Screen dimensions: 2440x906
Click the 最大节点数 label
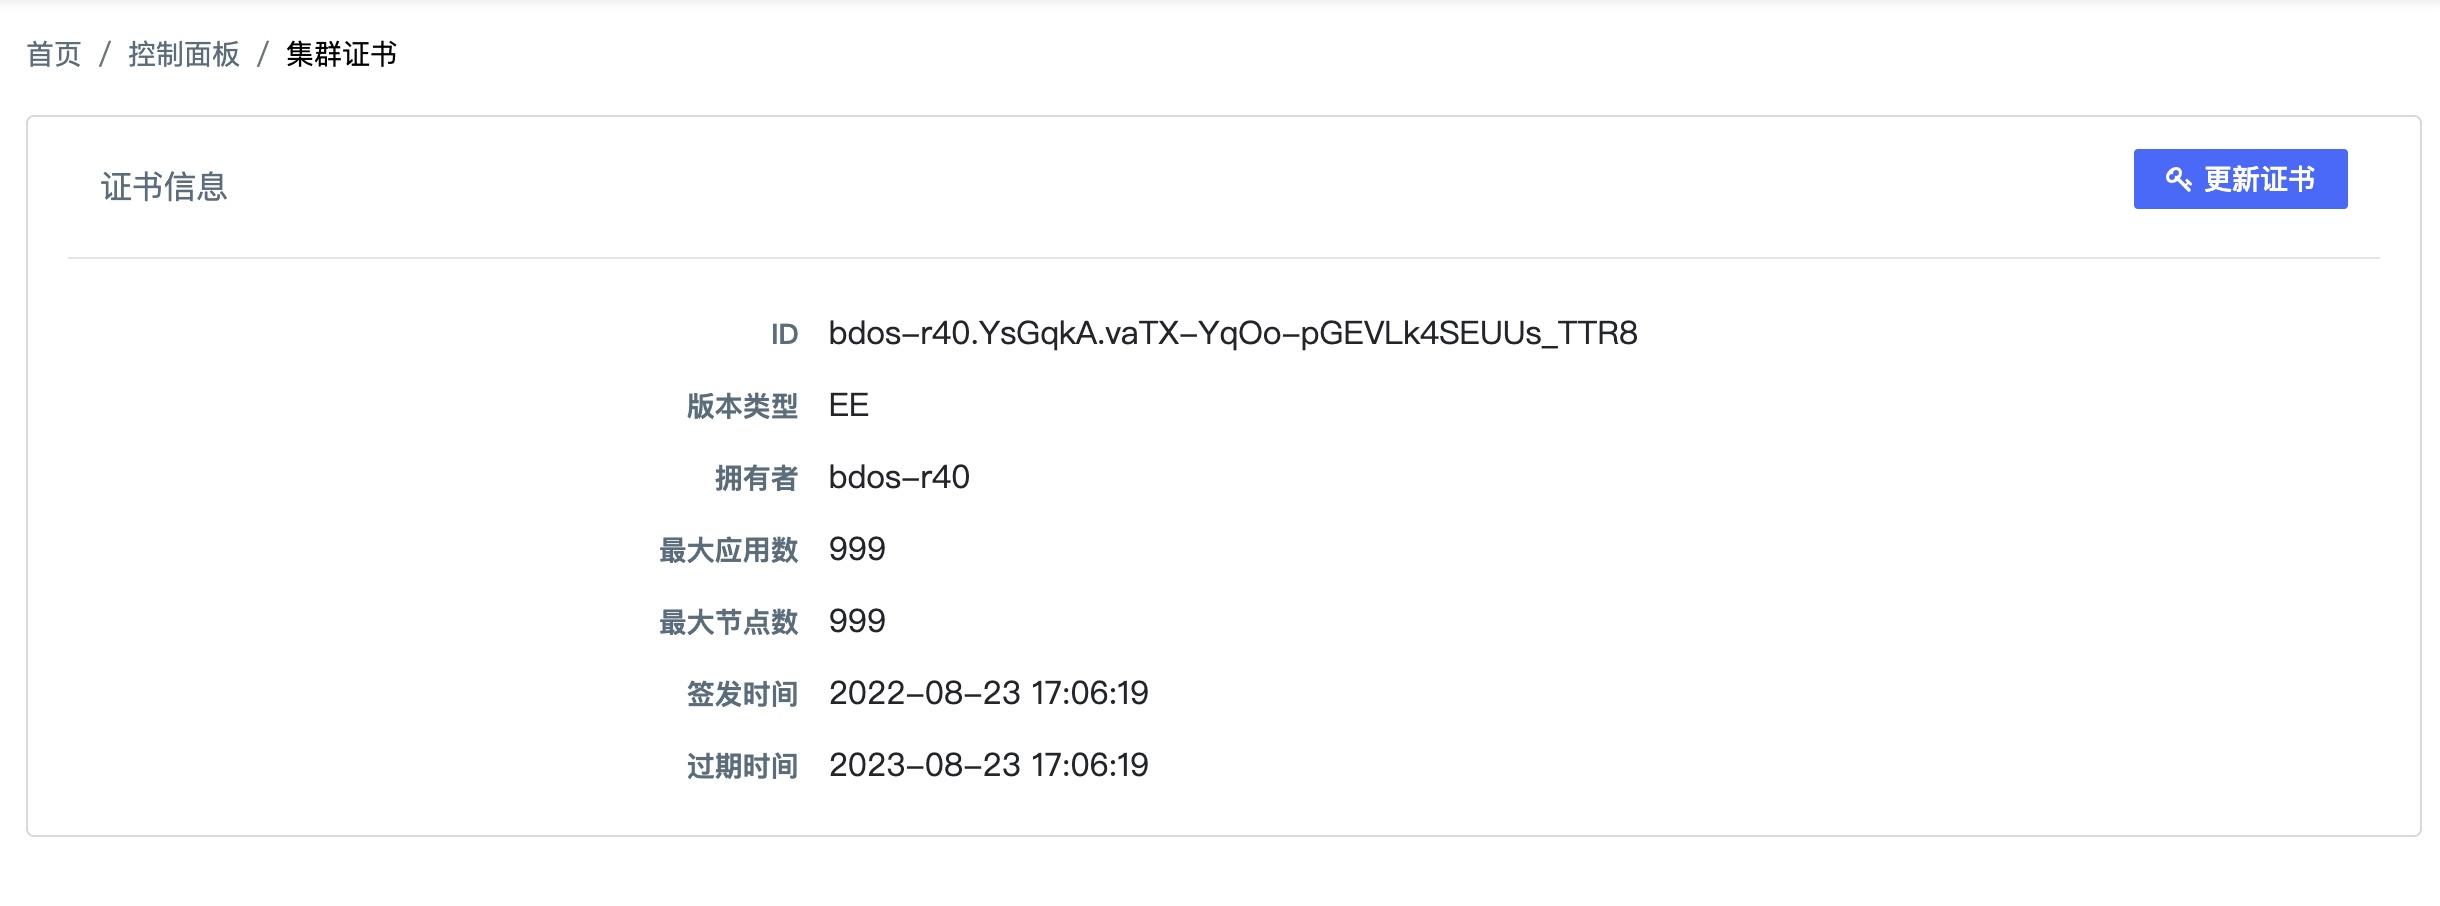[x=728, y=622]
